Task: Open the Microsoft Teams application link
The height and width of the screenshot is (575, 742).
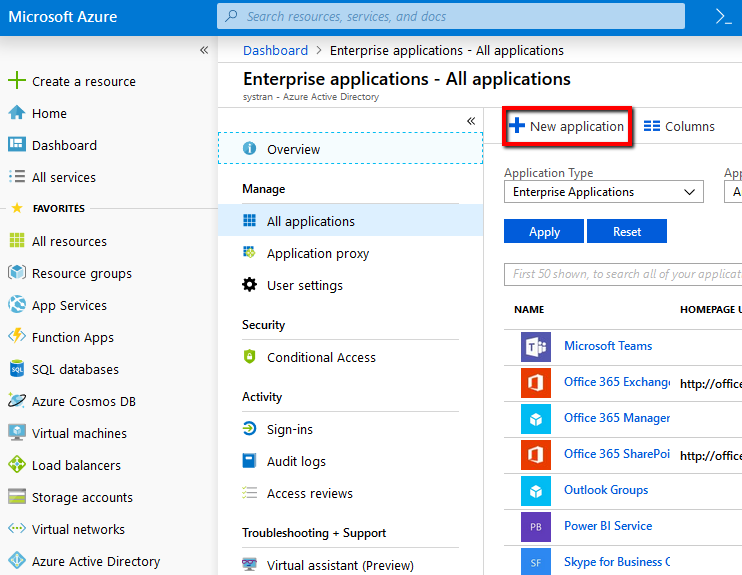Action: tap(608, 346)
